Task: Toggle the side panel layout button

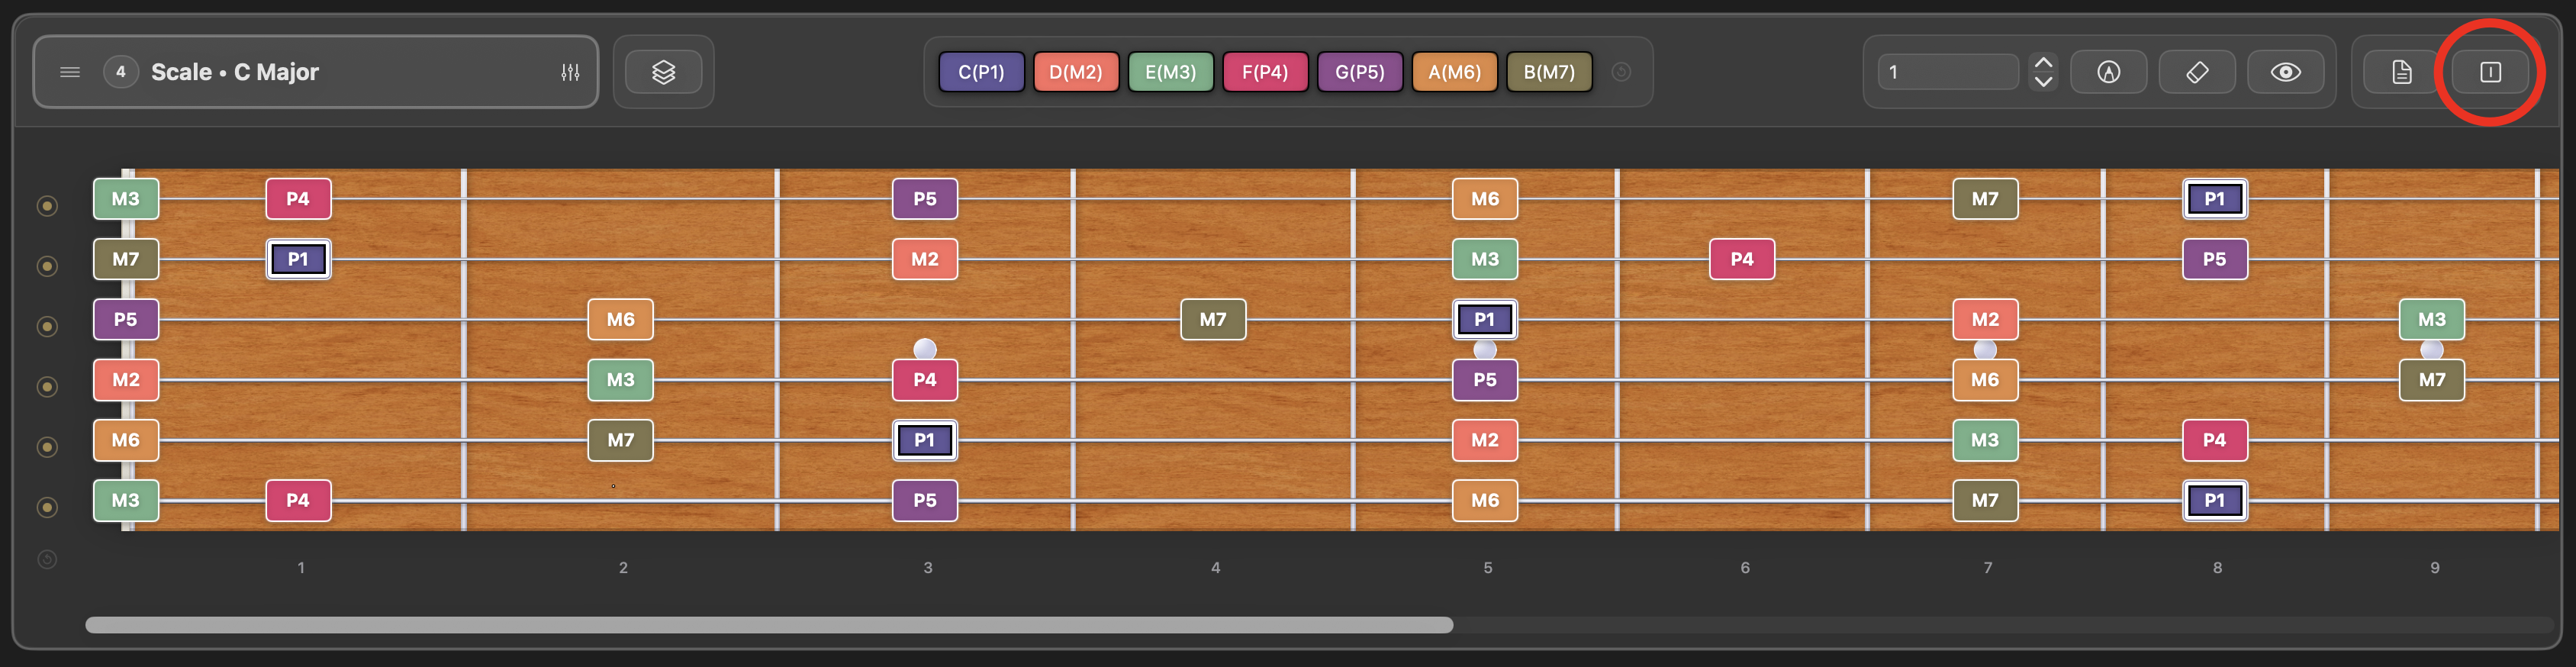Action: pos(2490,72)
